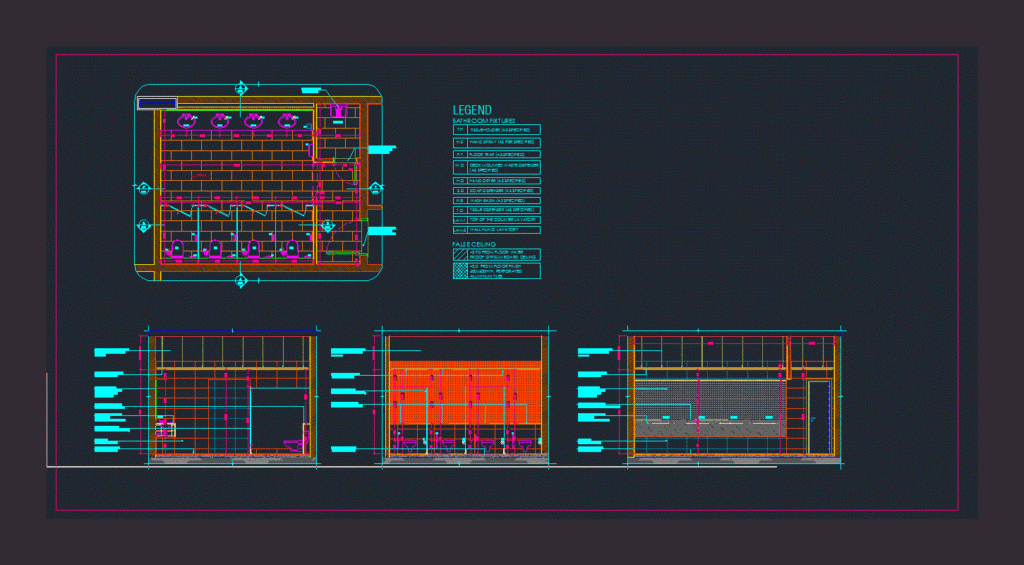
Task: Select the orange tiled wall in middle elevation
Action: point(465,392)
